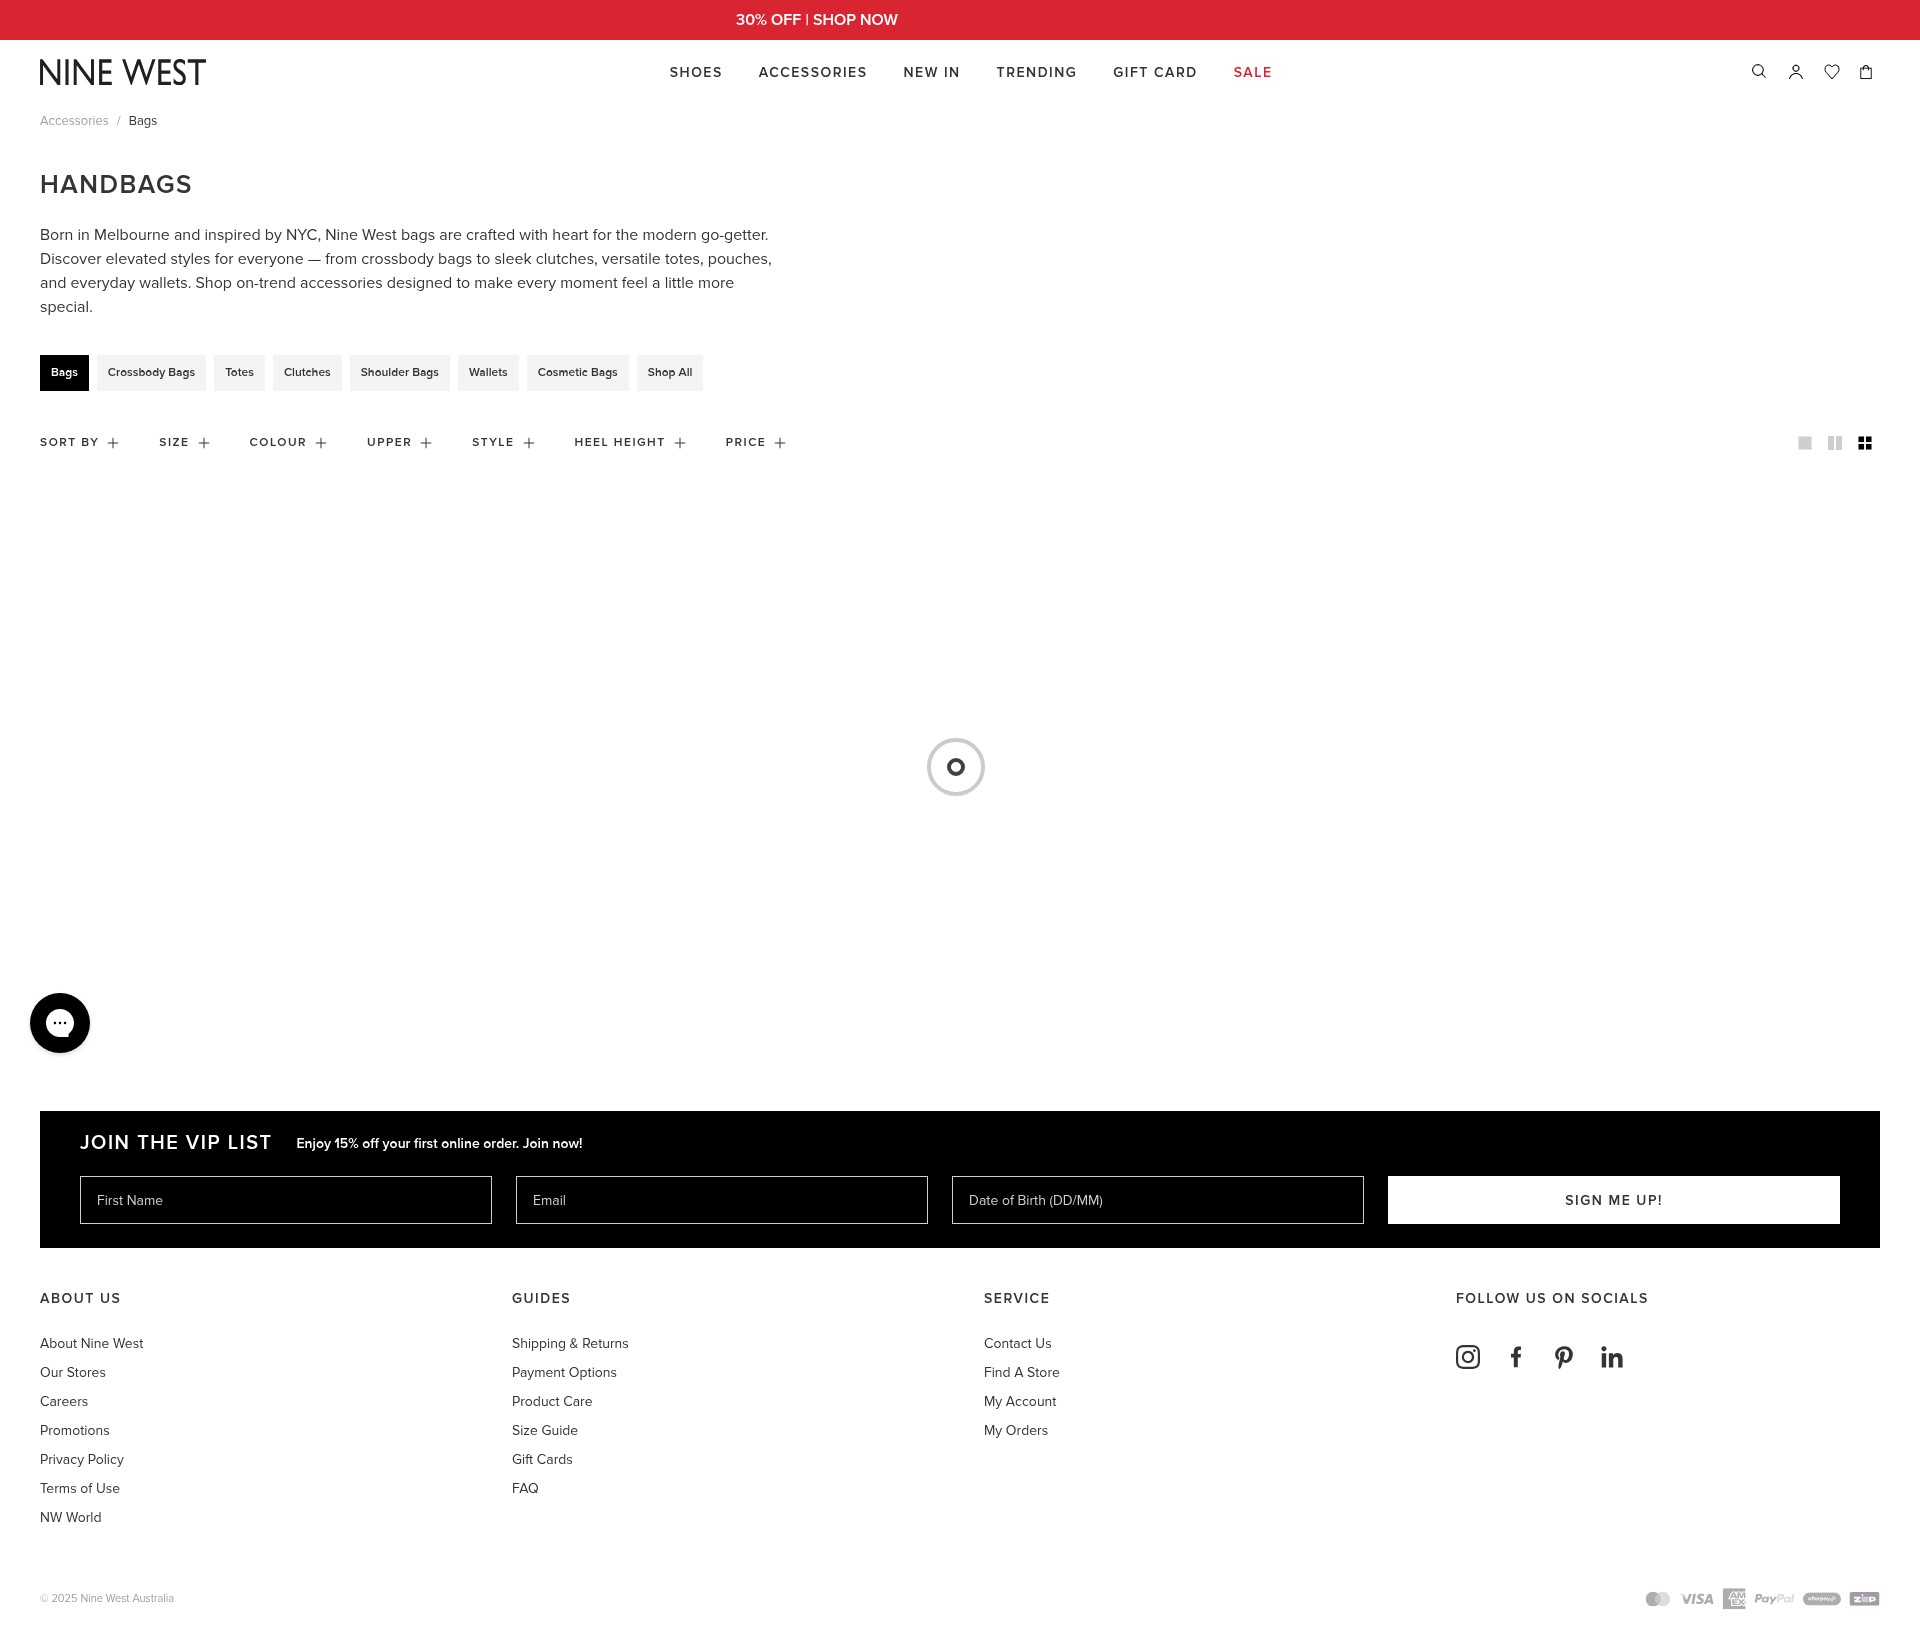Open Privacy Policy link
Screen dimensions: 1920x1646
click(x=82, y=1460)
